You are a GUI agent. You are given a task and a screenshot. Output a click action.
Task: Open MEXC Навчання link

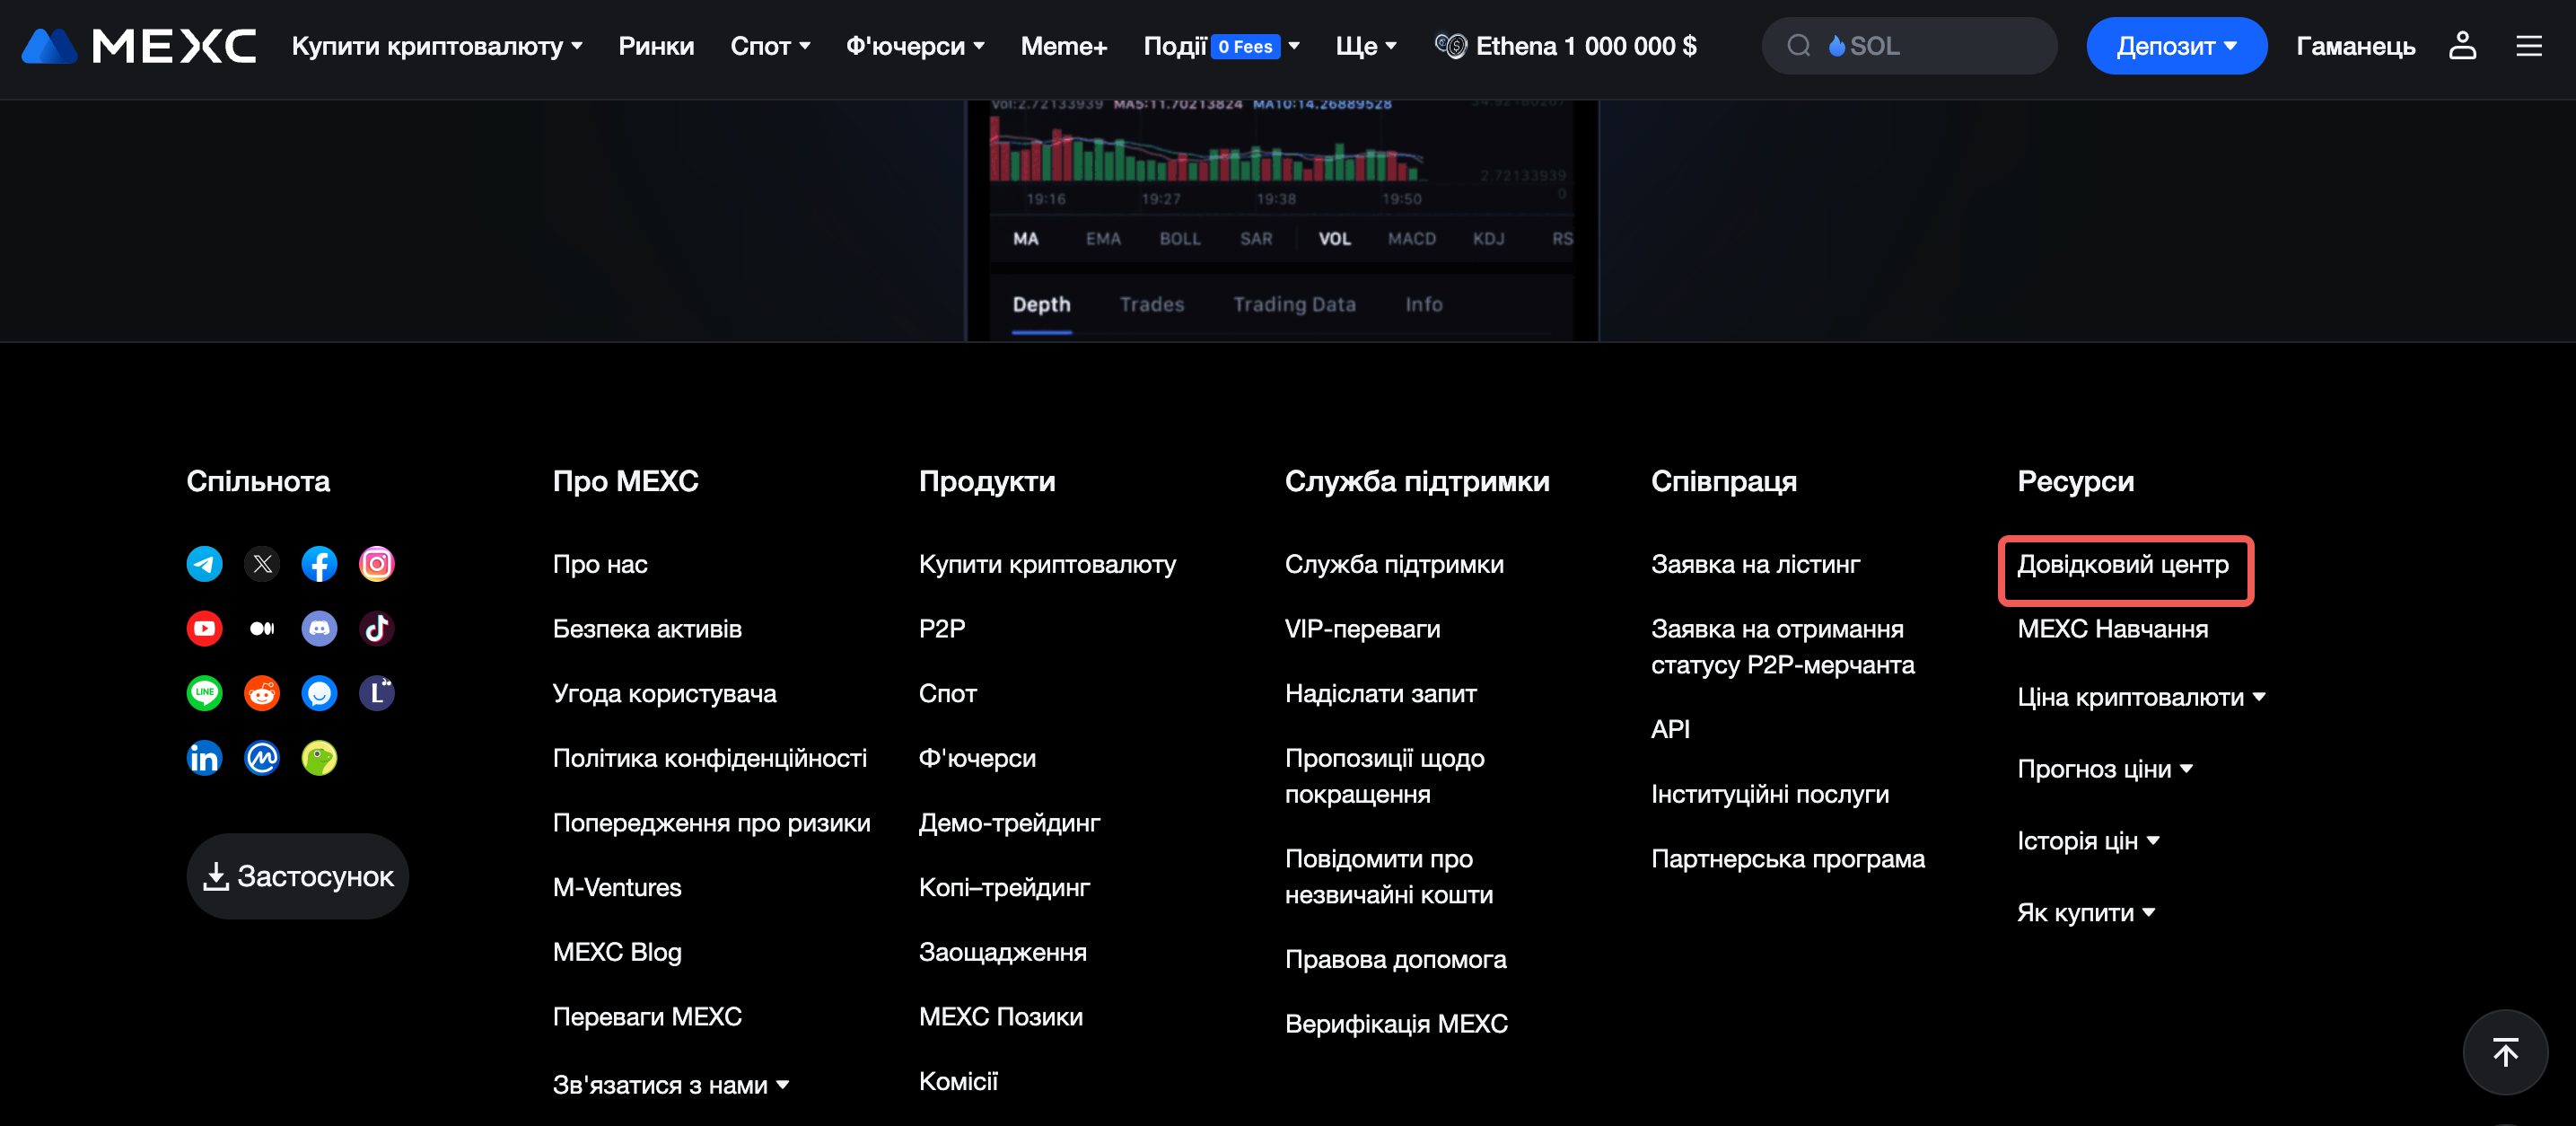tap(2112, 629)
